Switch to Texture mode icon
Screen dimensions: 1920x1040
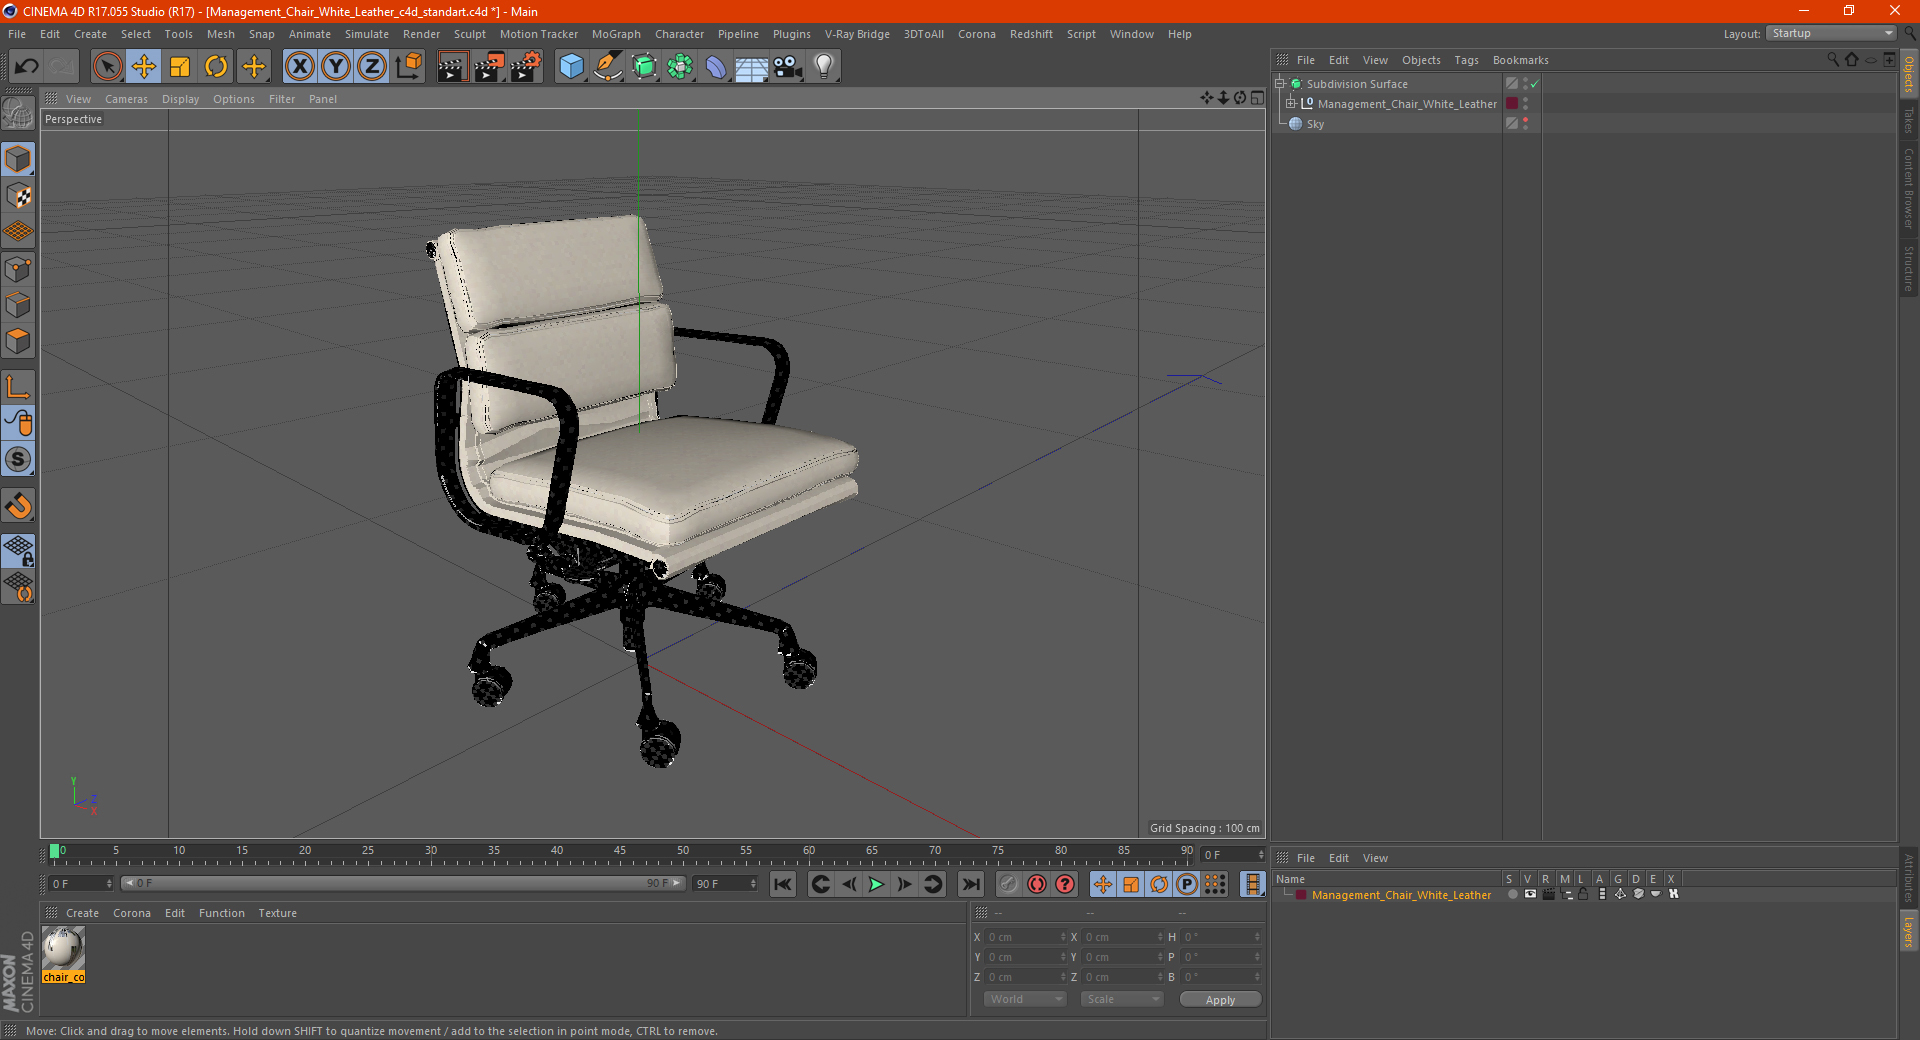[x=18, y=196]
